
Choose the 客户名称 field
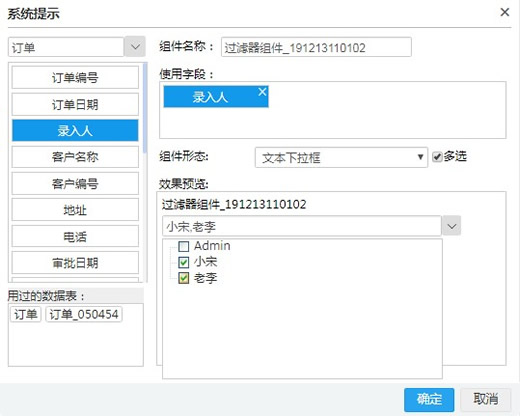coord(75,157)
